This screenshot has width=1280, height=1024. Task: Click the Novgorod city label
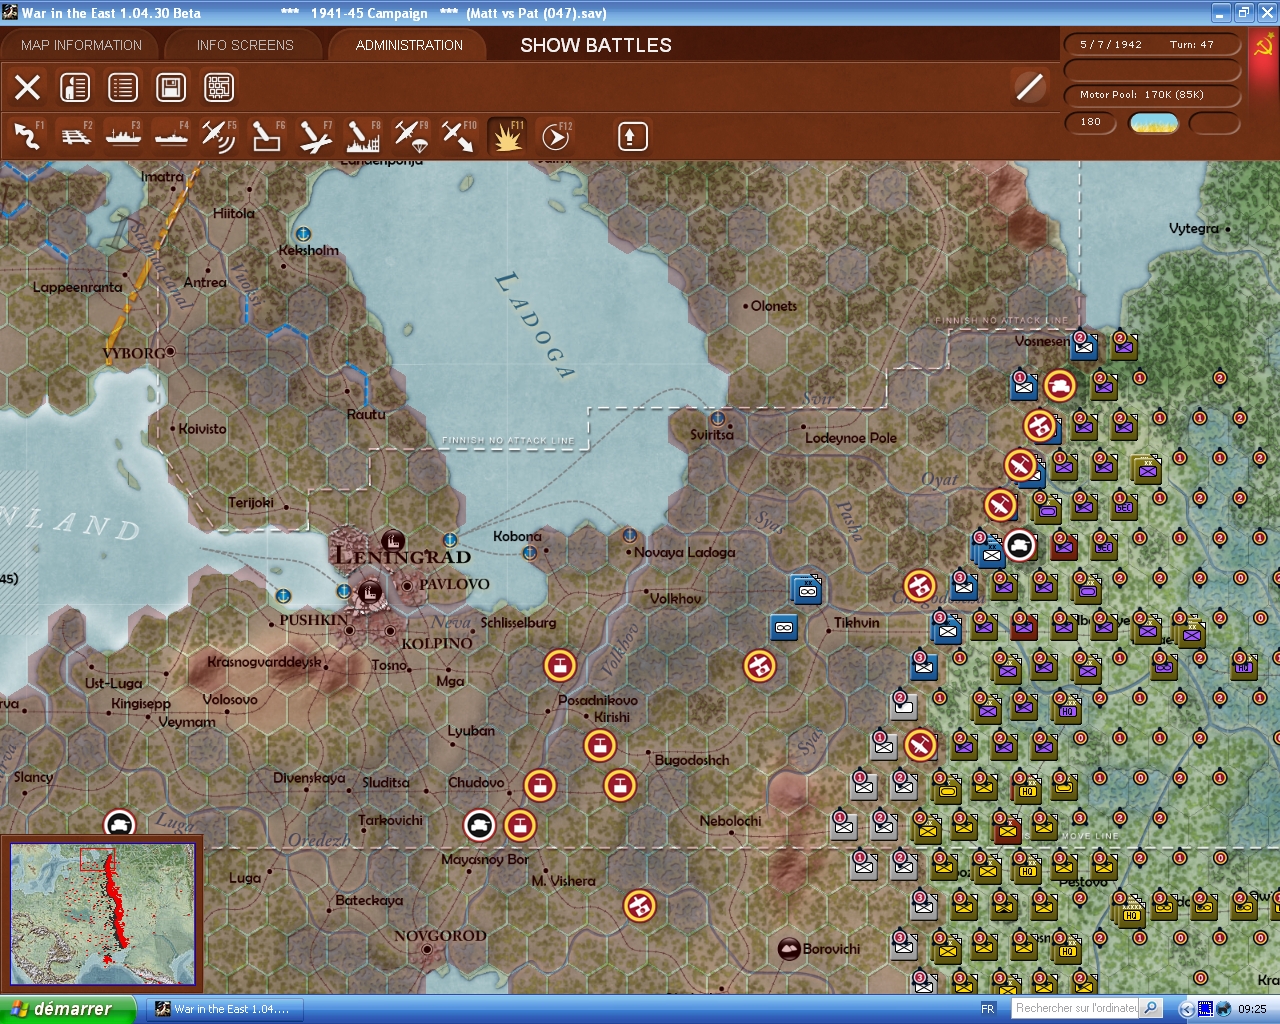440,936
